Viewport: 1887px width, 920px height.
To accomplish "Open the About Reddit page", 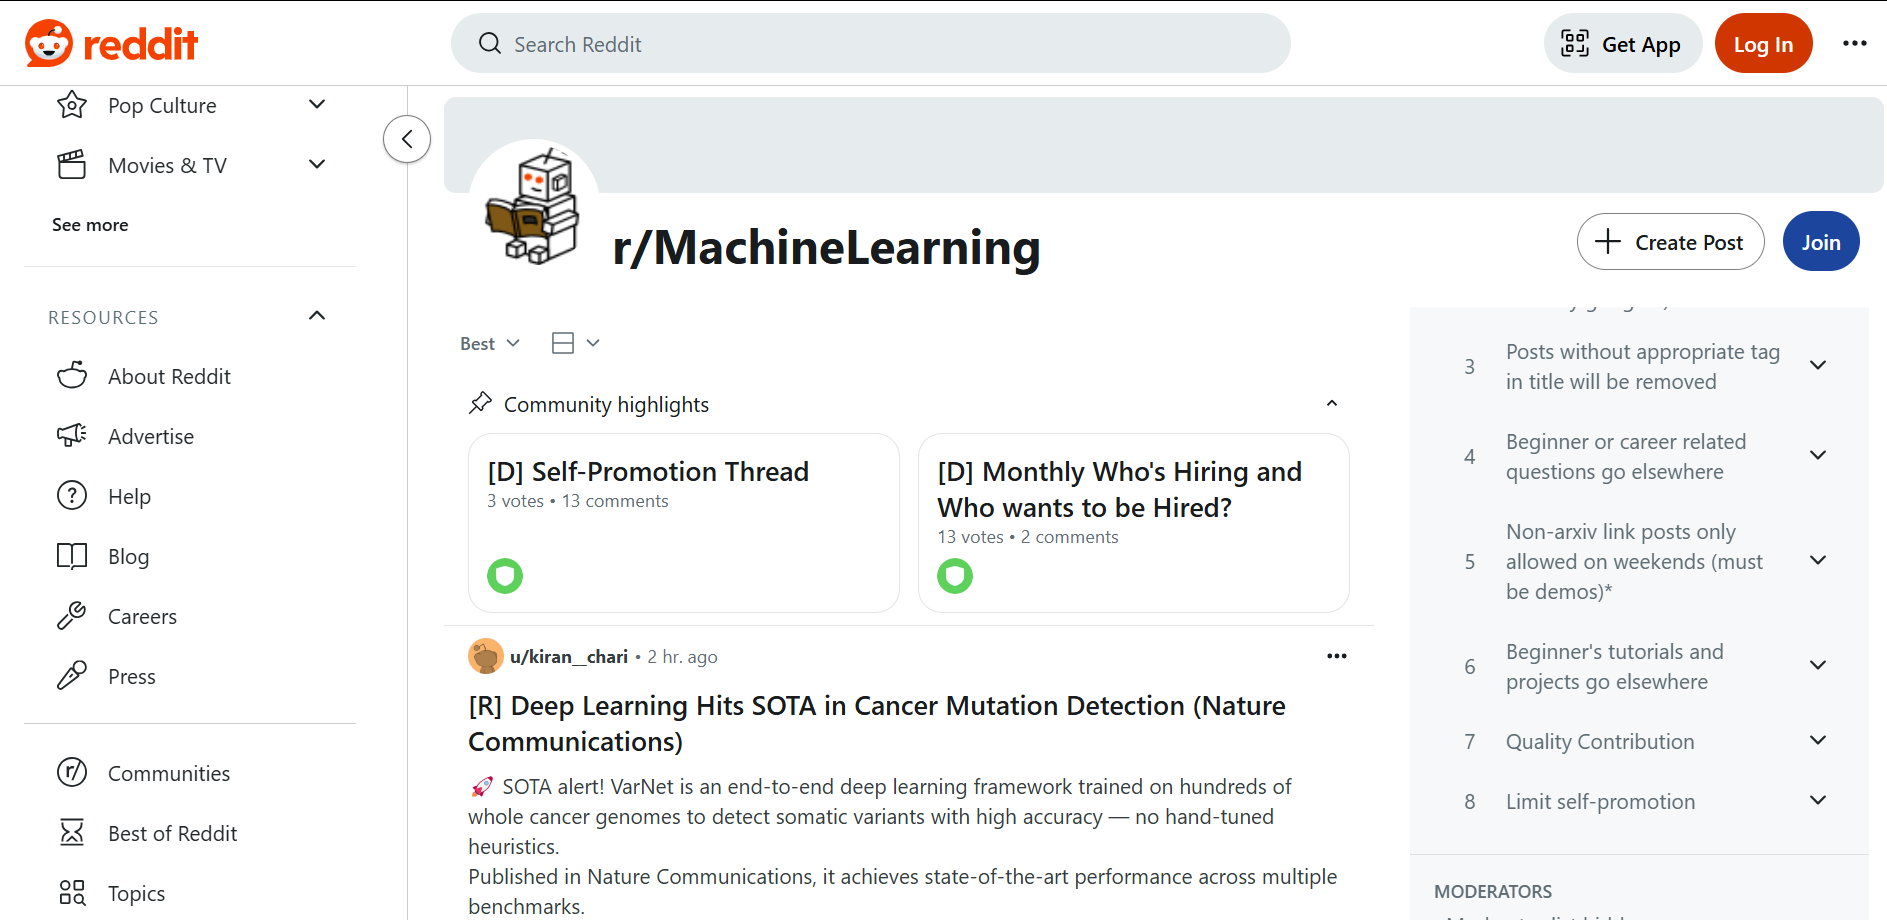I will 170,376.
